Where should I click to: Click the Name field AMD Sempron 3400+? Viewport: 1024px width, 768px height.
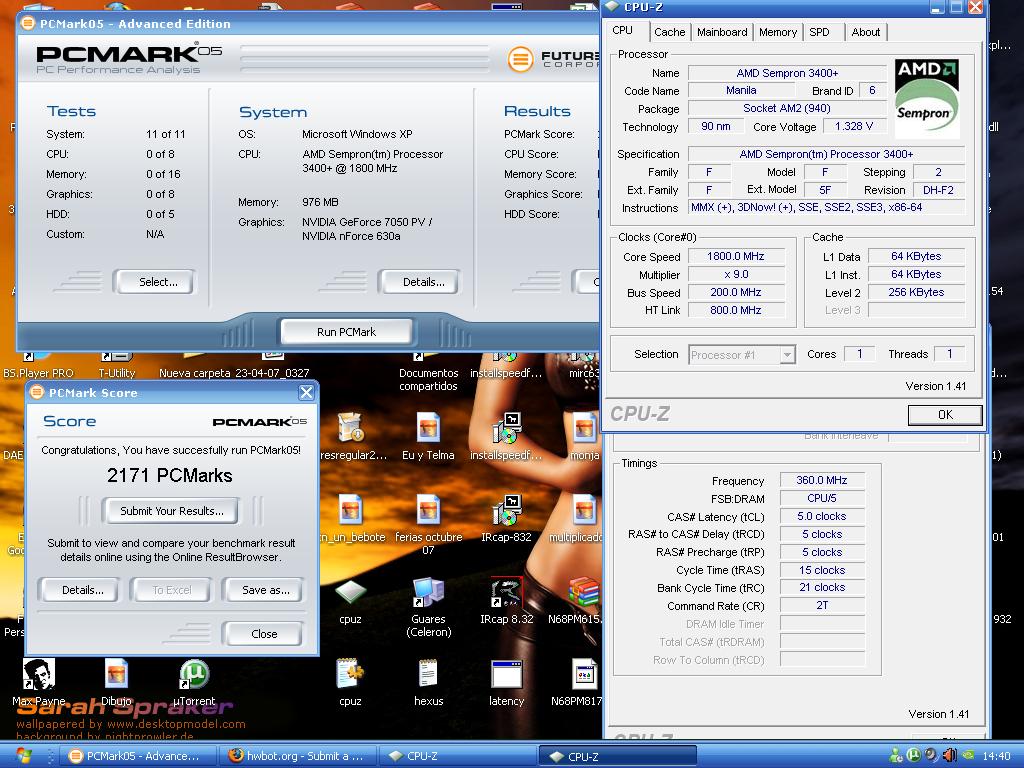point(787,73)
